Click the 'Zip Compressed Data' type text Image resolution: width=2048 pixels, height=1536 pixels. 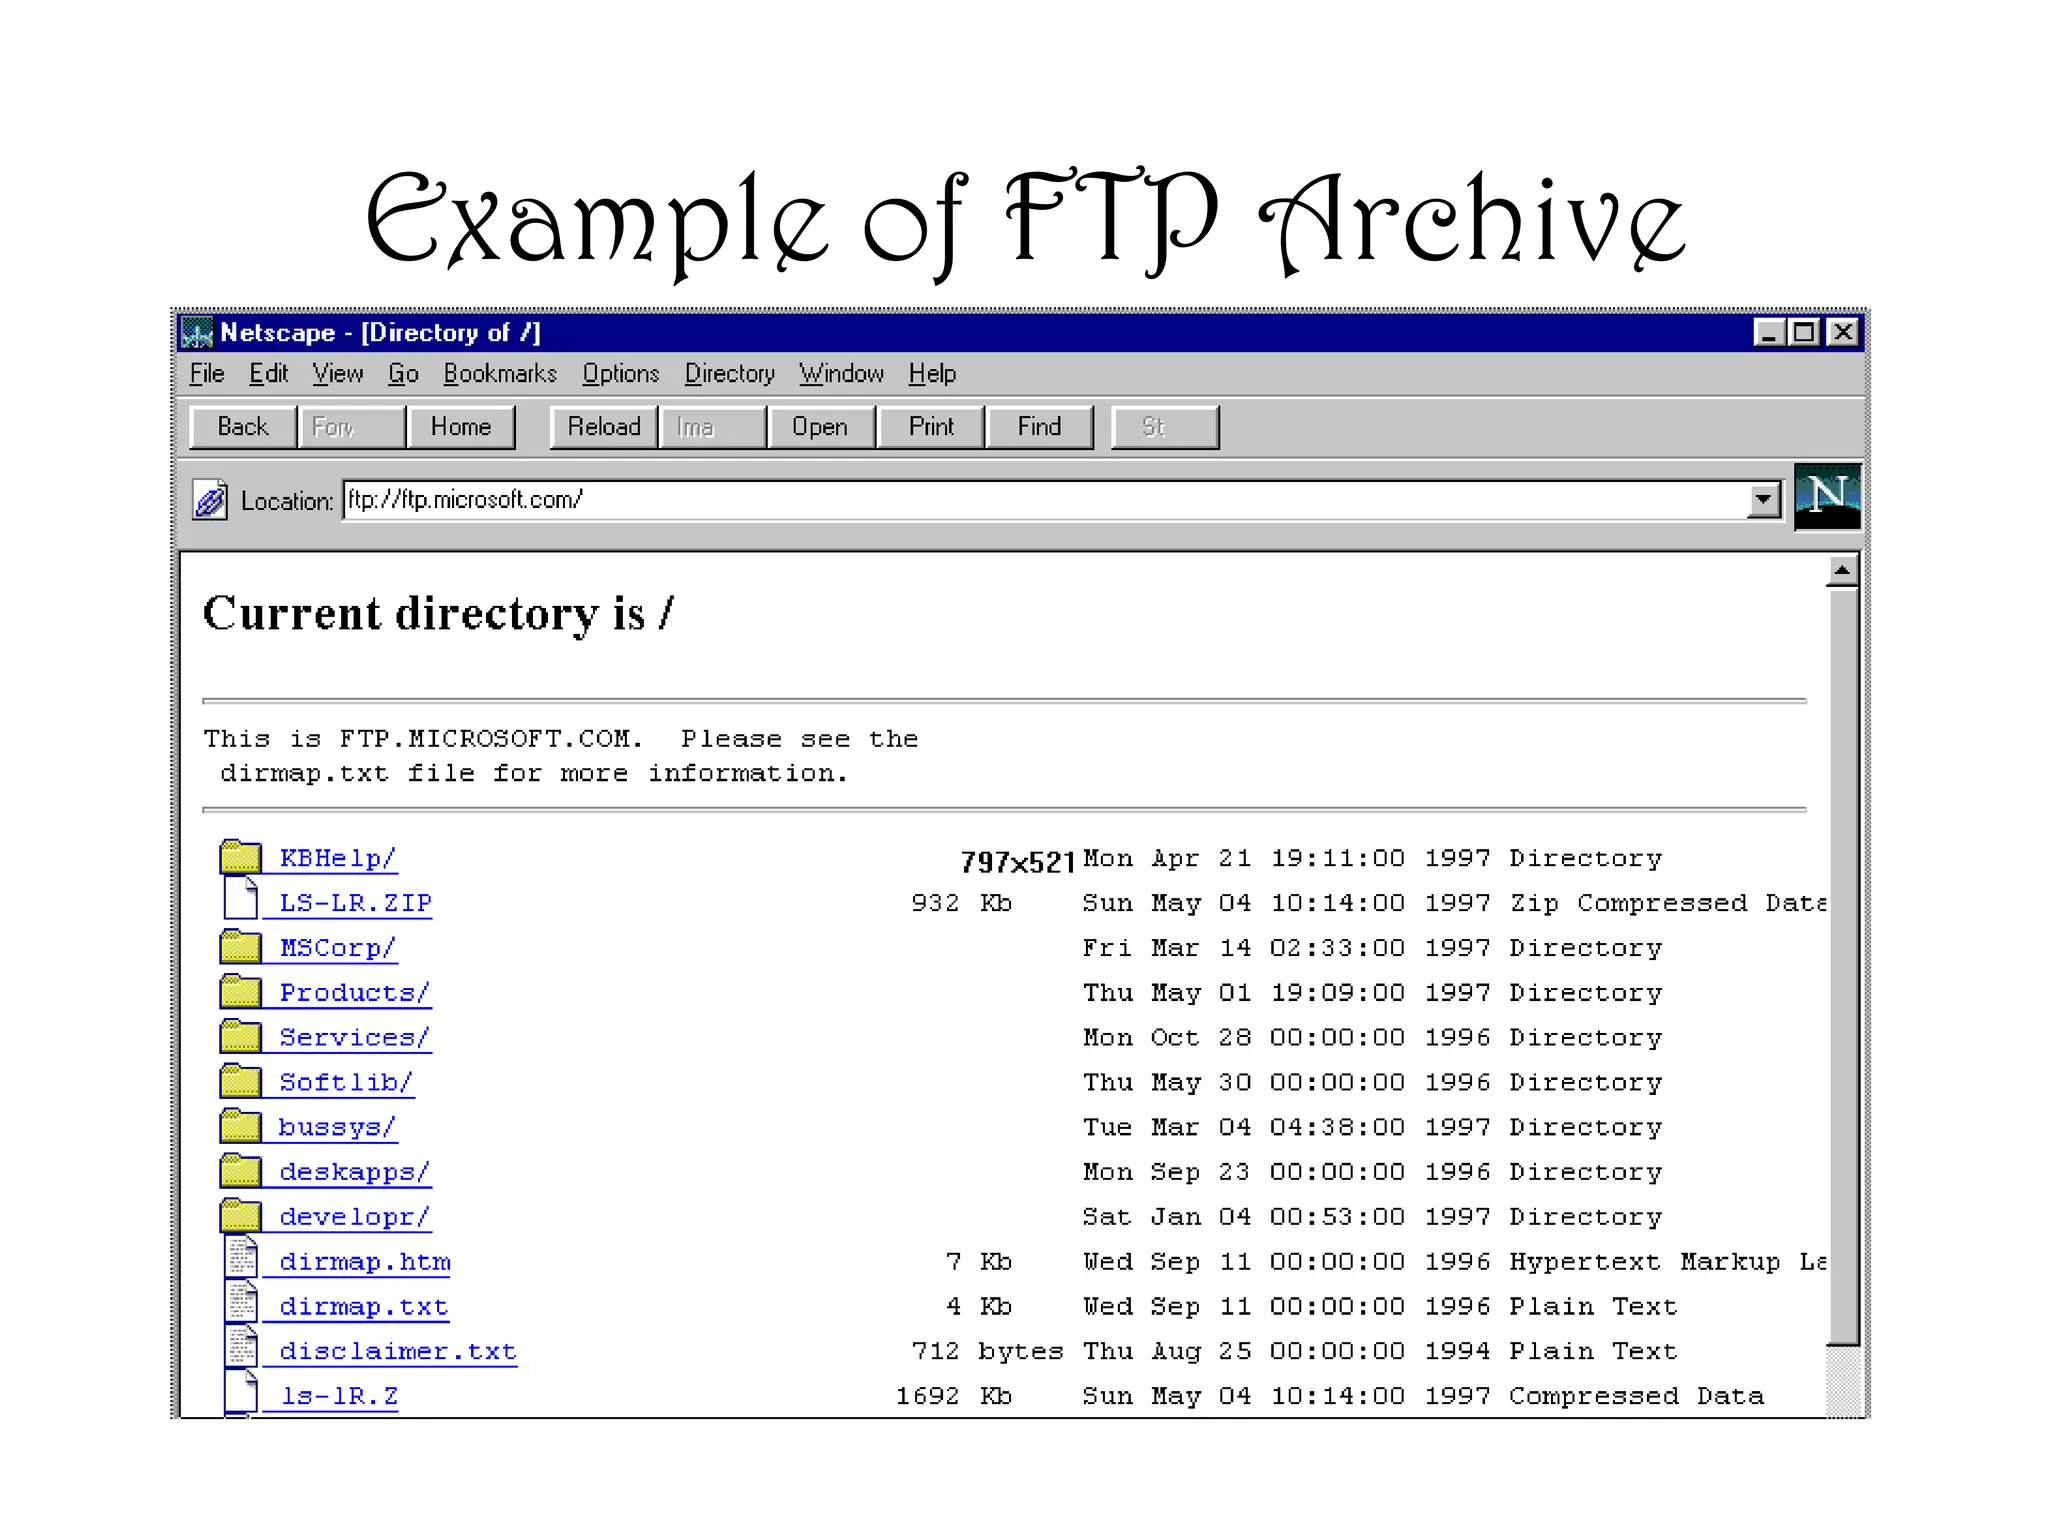[1668, 903]
